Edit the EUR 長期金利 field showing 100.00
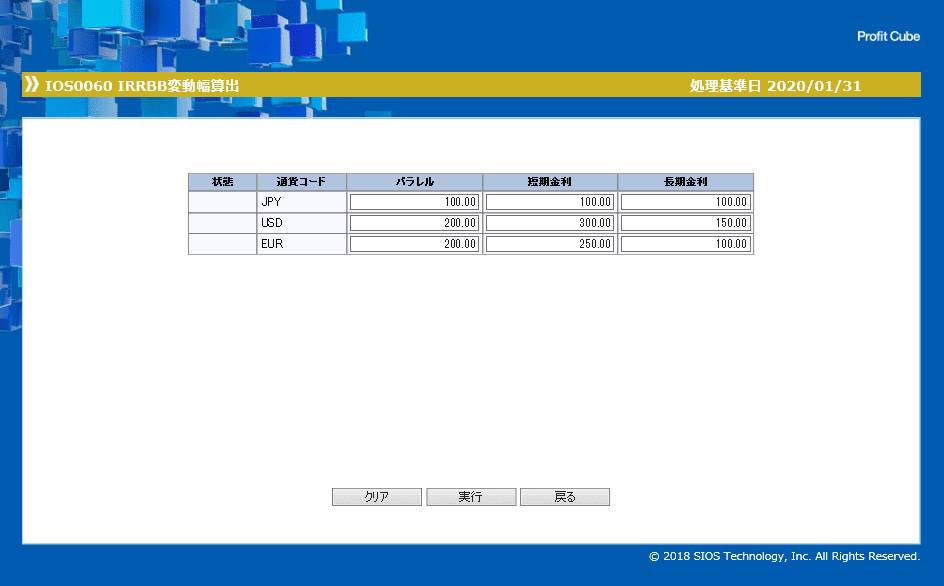The image size is (944, 586). click(686, 244)
